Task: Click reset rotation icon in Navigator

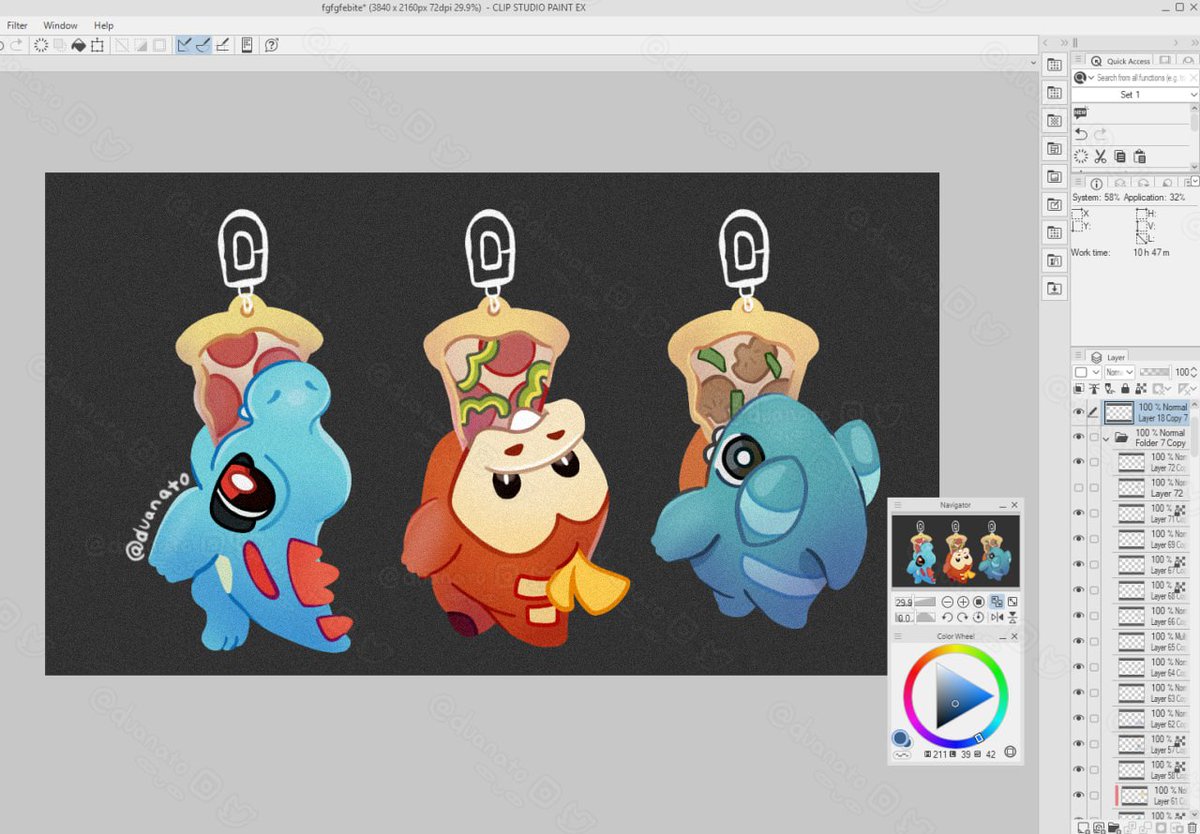Action: (x=980, y=617)
